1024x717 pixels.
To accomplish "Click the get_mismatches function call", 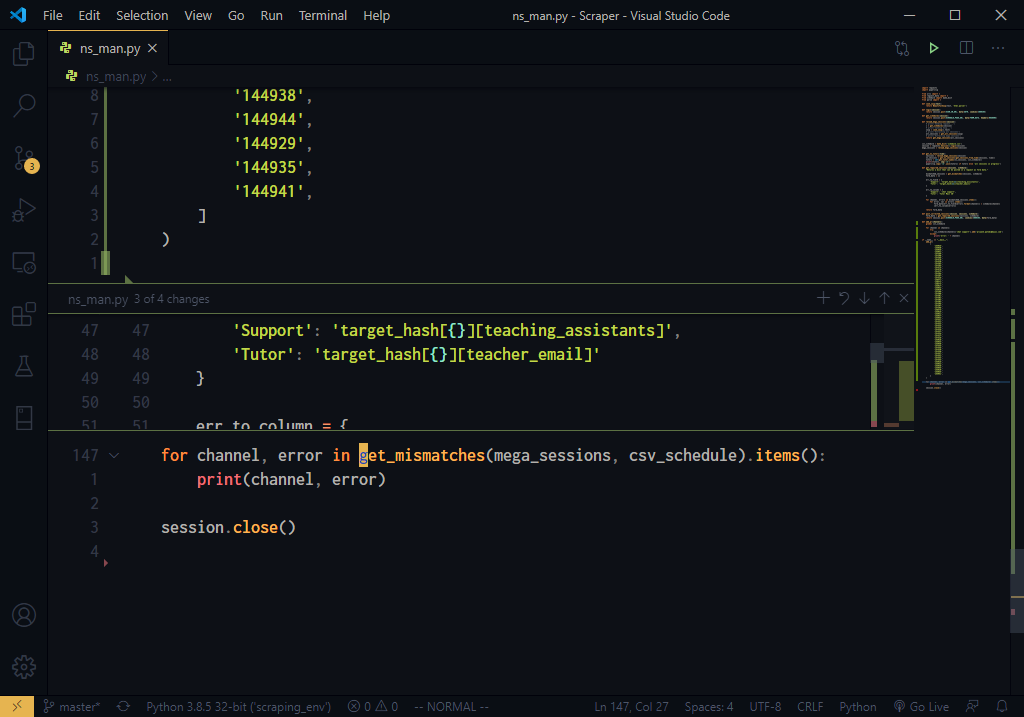I will tap(422, 456).
